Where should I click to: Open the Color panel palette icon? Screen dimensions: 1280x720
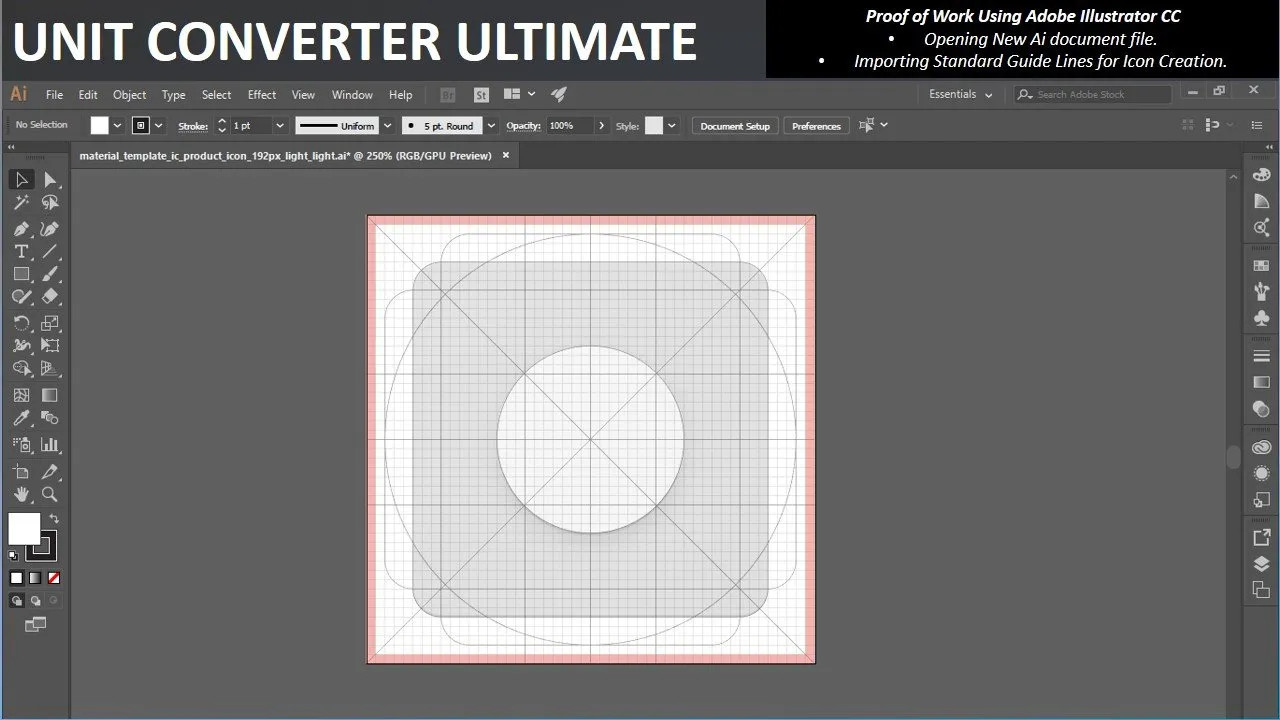pyautogui.click(x=1261, y=175)
